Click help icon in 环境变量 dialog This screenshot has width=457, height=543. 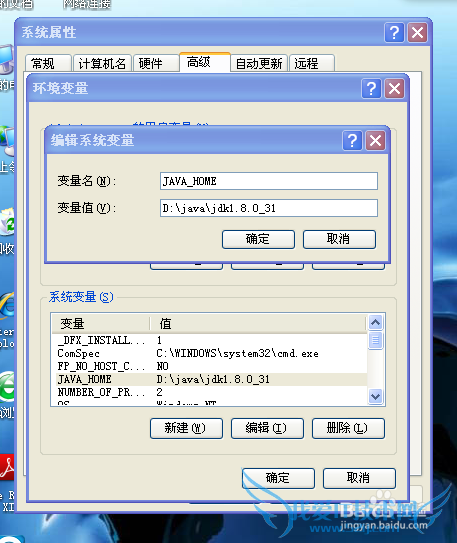[x=371, y=89]
